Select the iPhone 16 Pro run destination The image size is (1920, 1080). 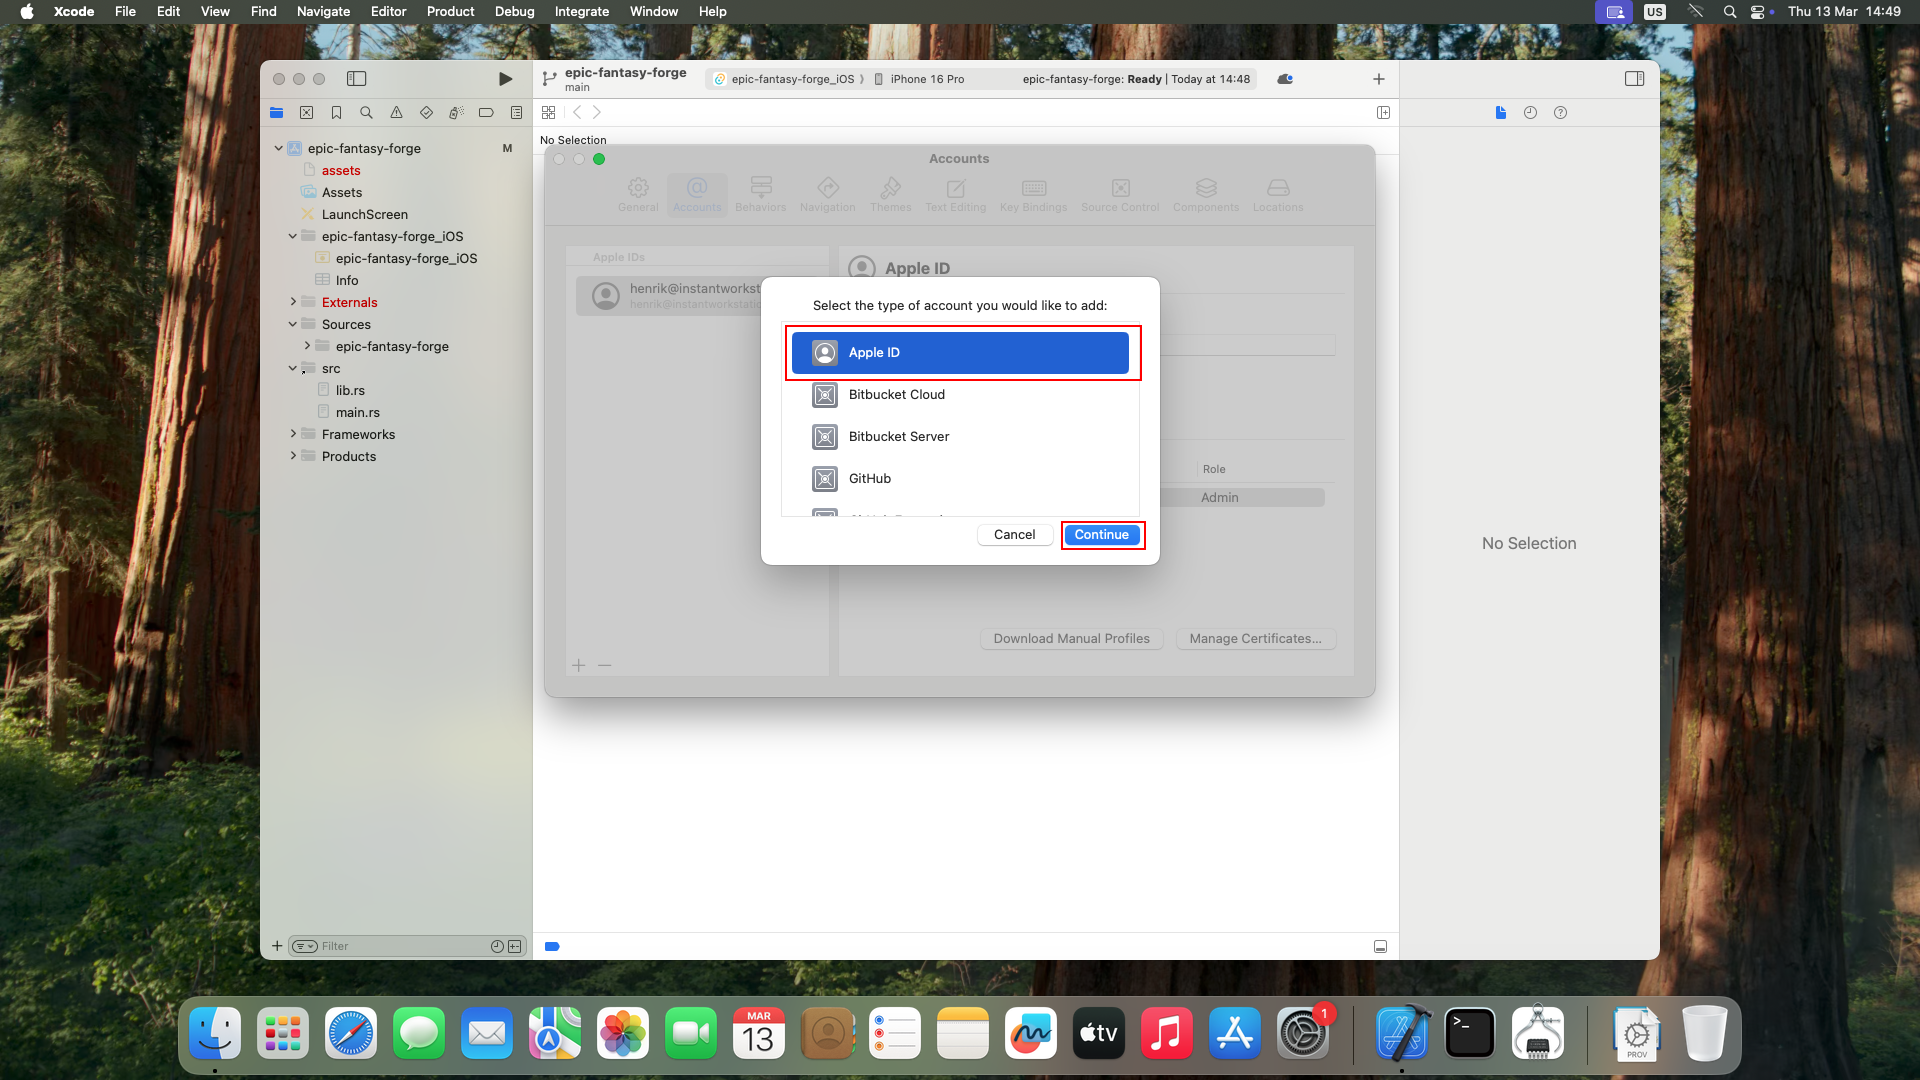919,79
